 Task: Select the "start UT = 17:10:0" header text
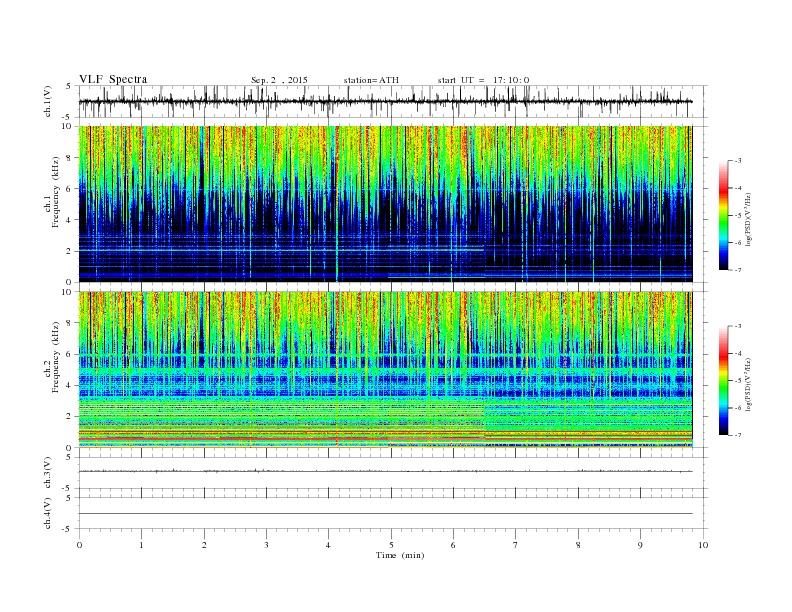(x=483, y=80)
